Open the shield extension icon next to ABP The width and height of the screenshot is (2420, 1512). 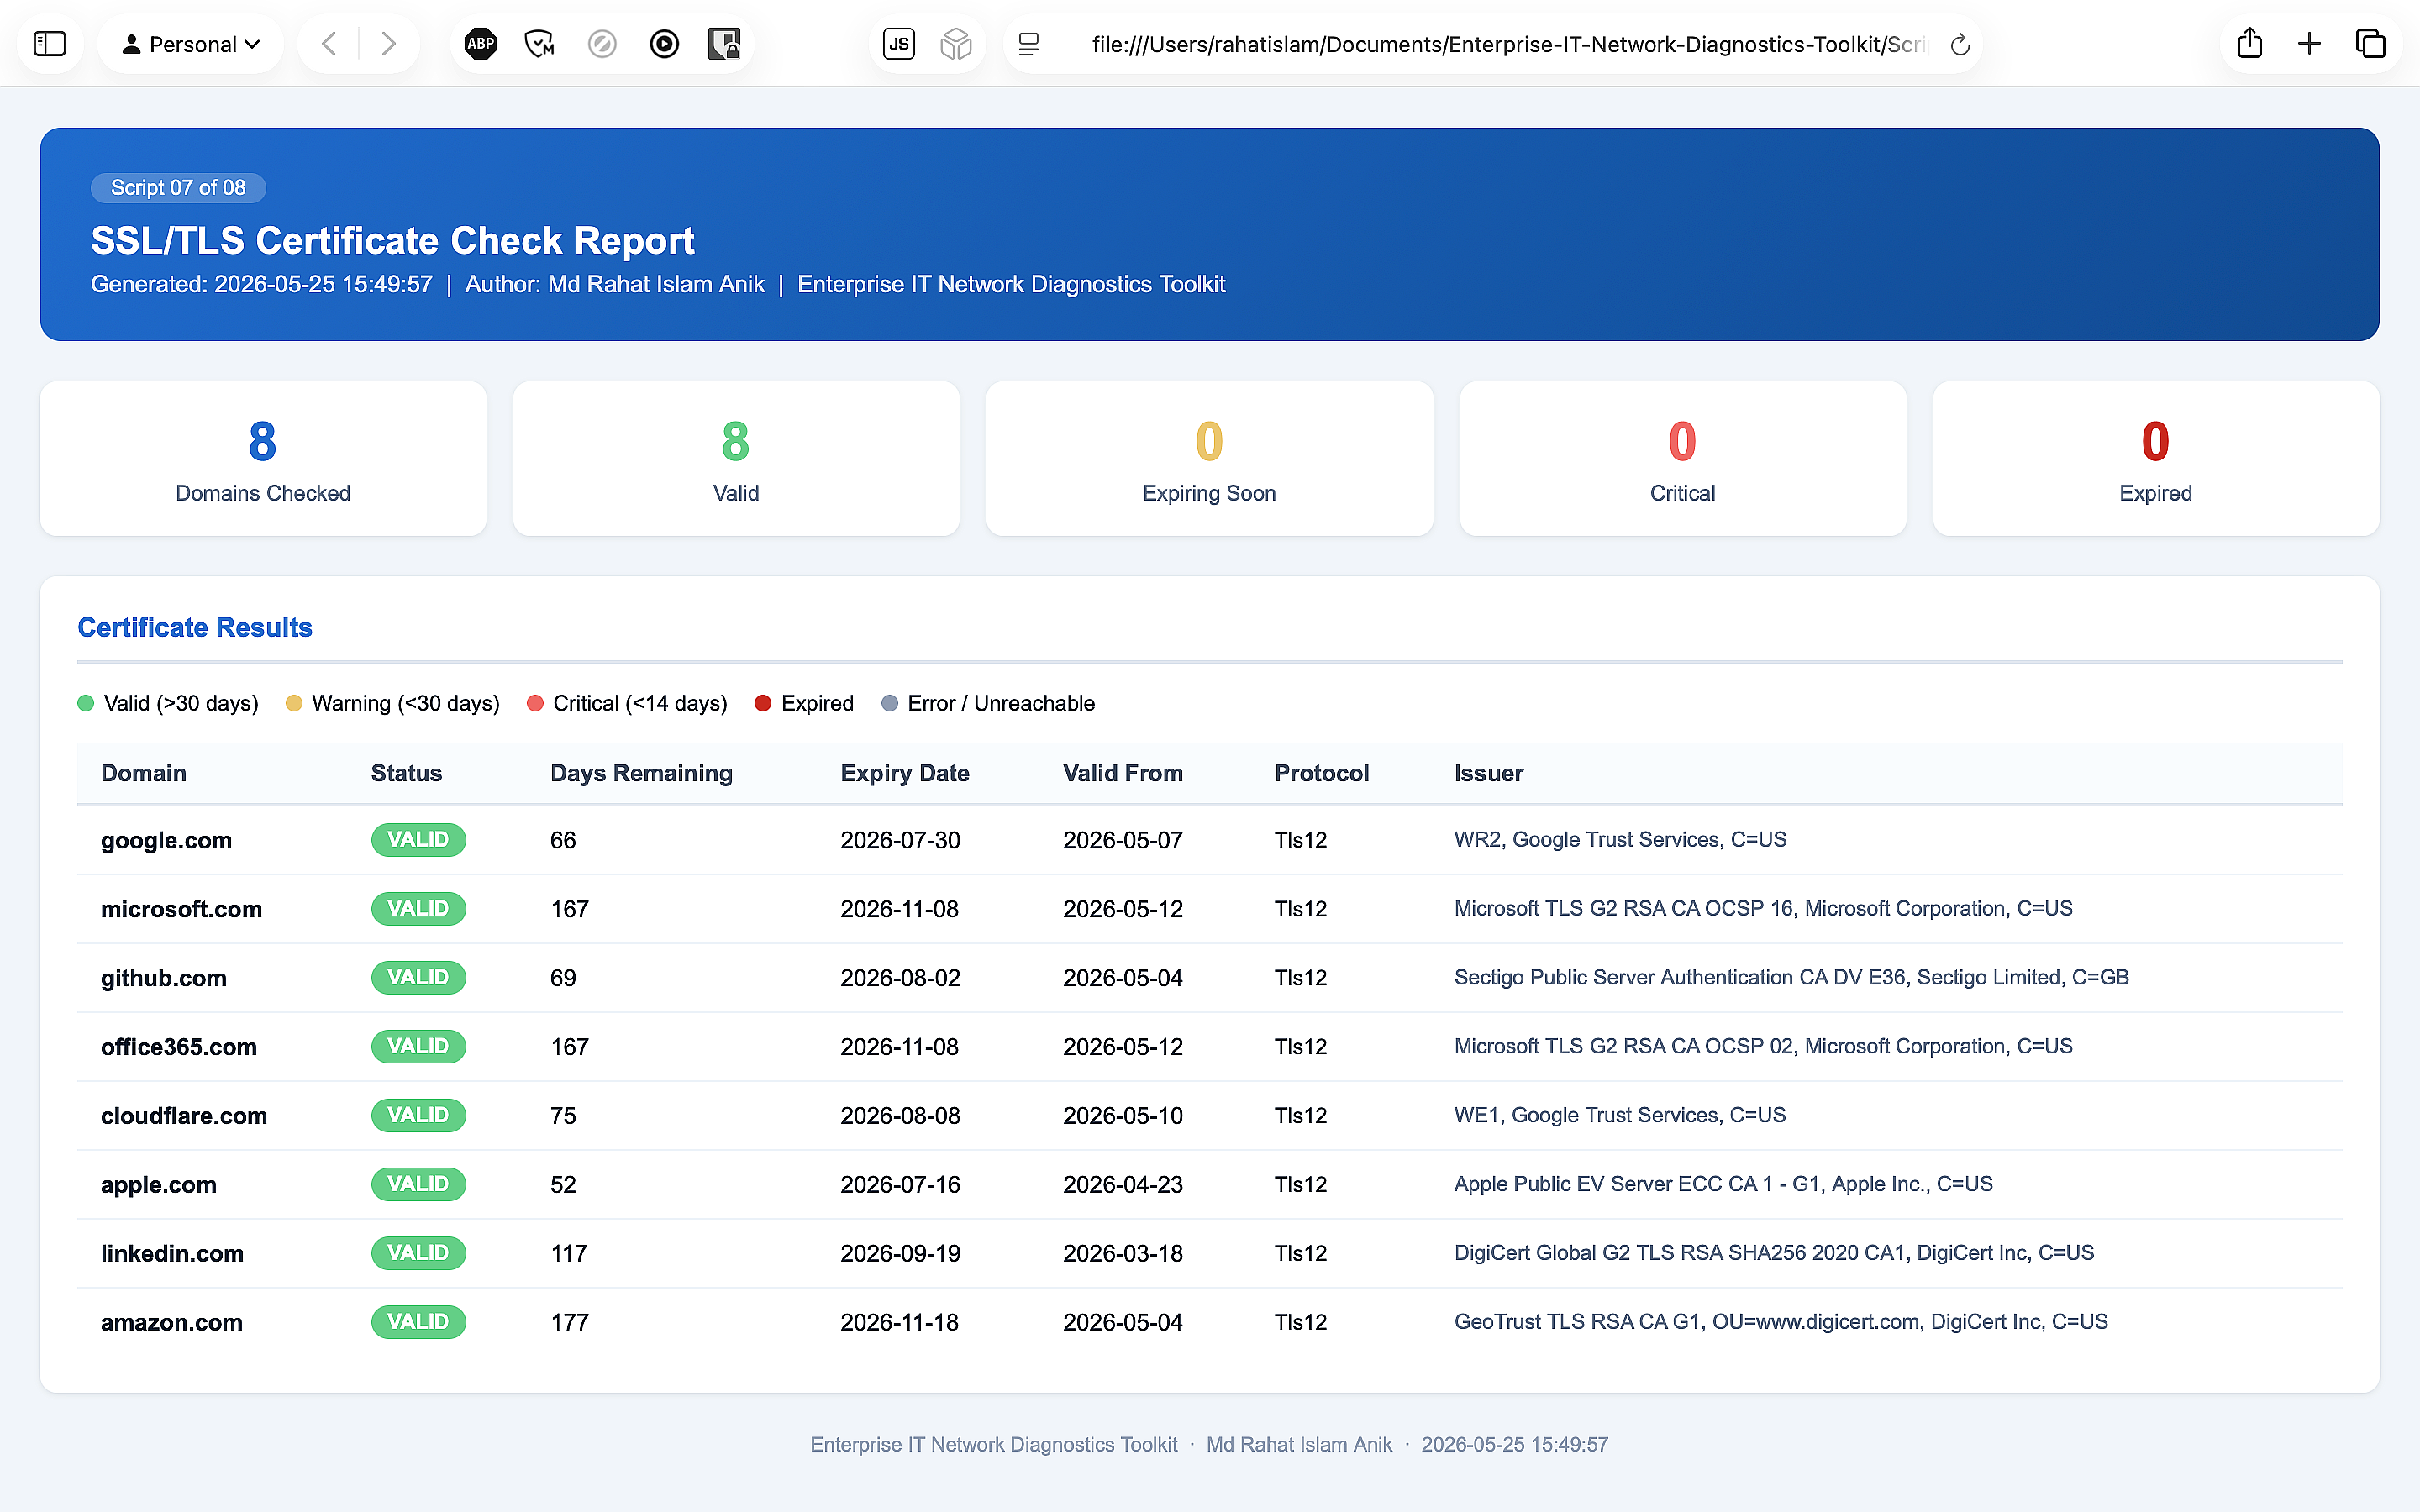pyautogui.click(x=540, y=44)
